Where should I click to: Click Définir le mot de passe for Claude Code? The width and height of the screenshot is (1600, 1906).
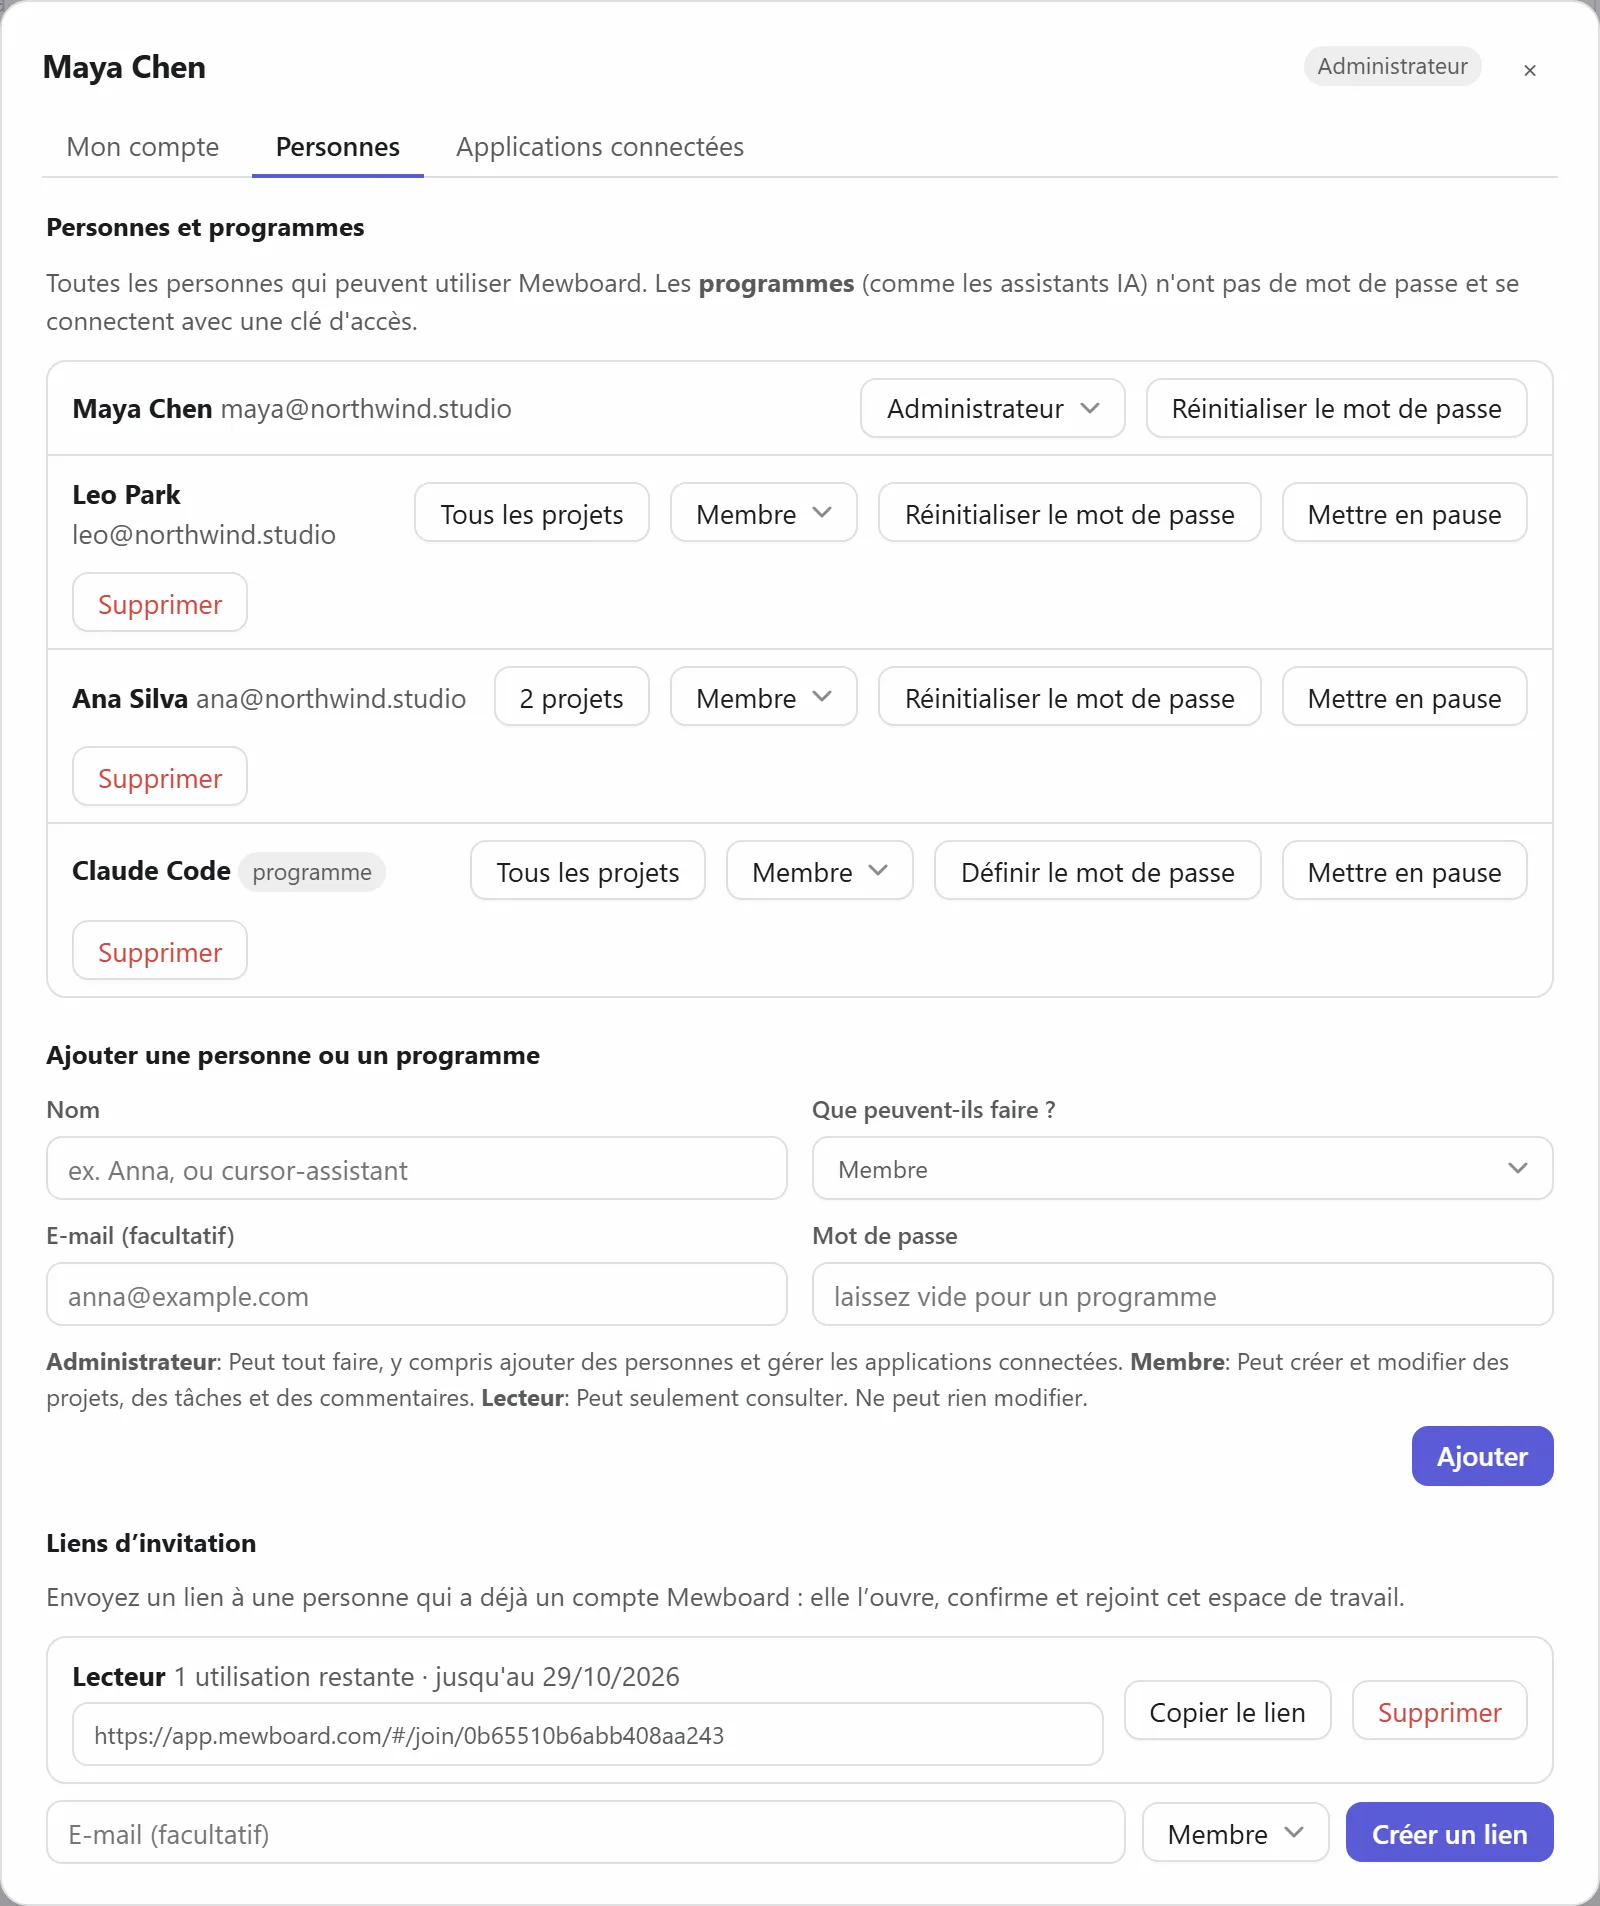[x=1097, y=872]
